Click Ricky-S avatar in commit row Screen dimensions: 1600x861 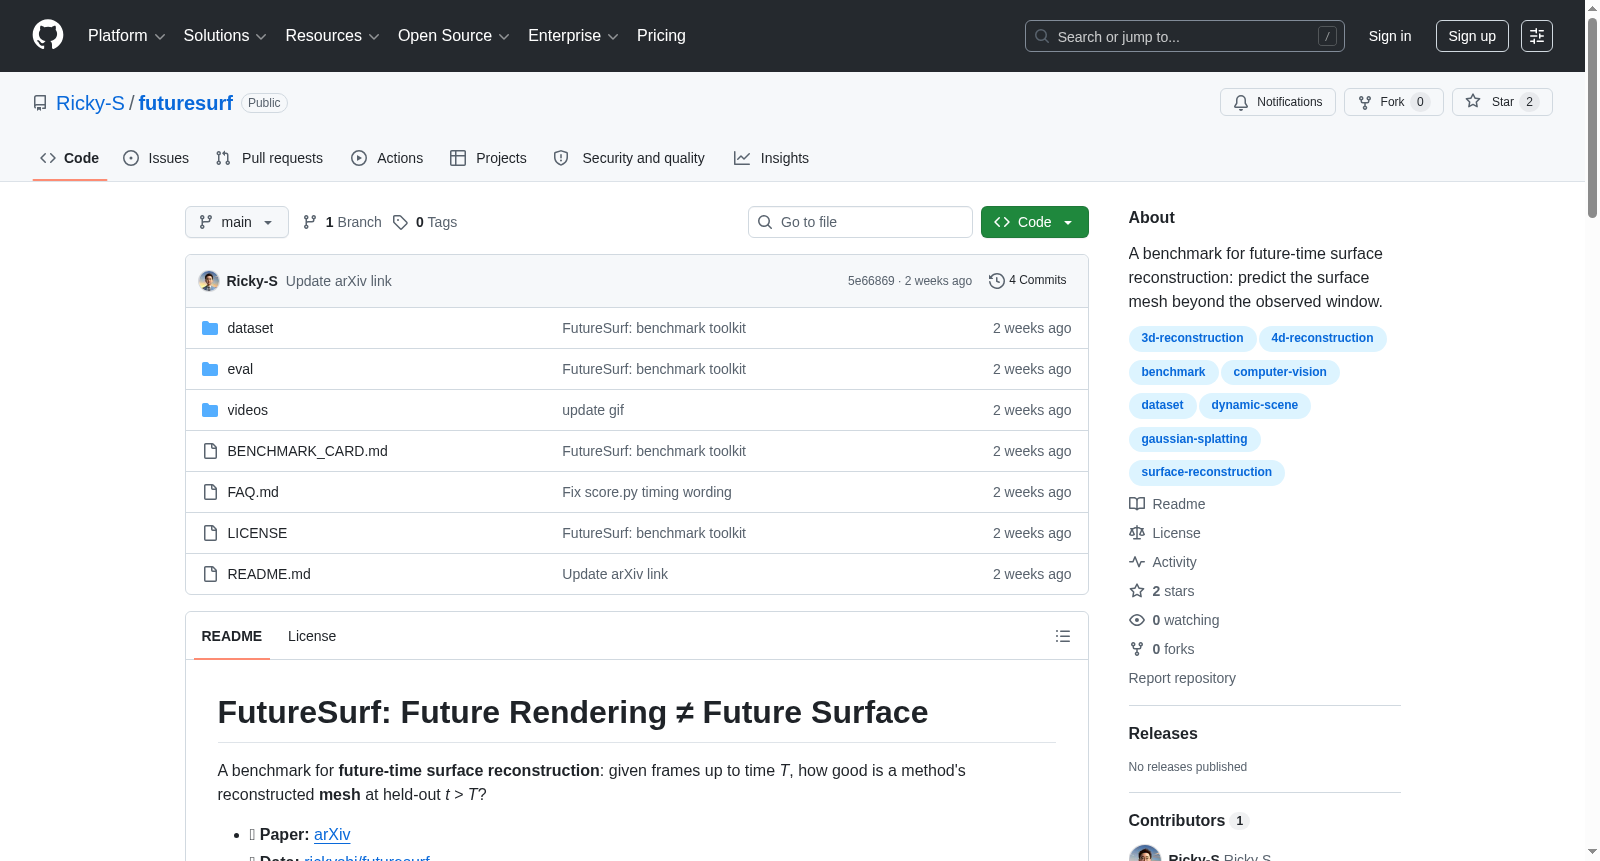click(209, 281)
